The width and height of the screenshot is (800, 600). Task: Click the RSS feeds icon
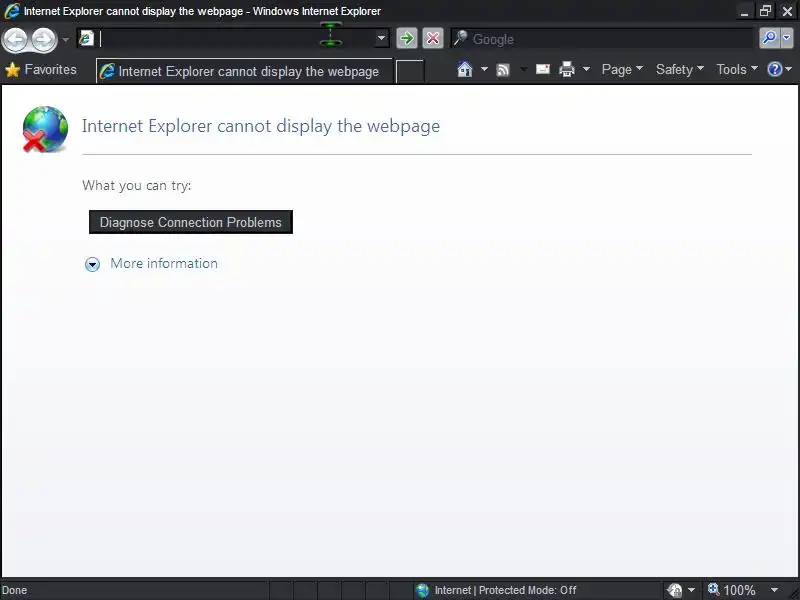[x=503, y=70]
